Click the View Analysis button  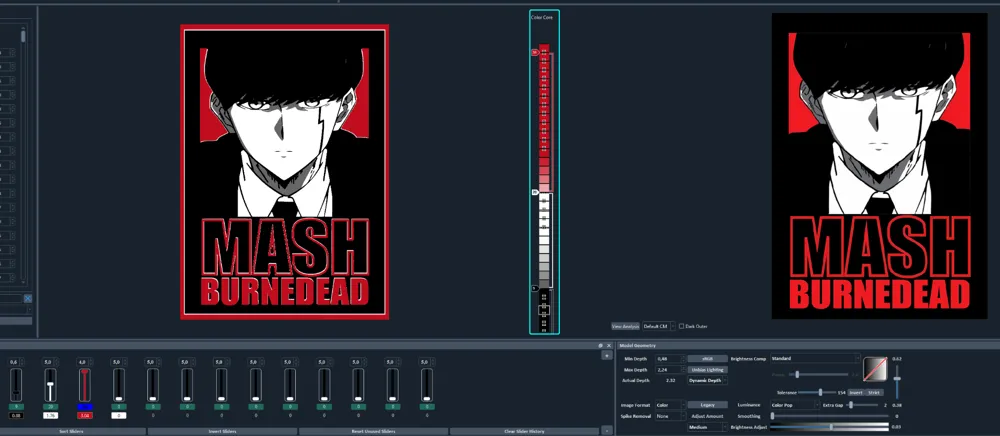coord(625,326)
